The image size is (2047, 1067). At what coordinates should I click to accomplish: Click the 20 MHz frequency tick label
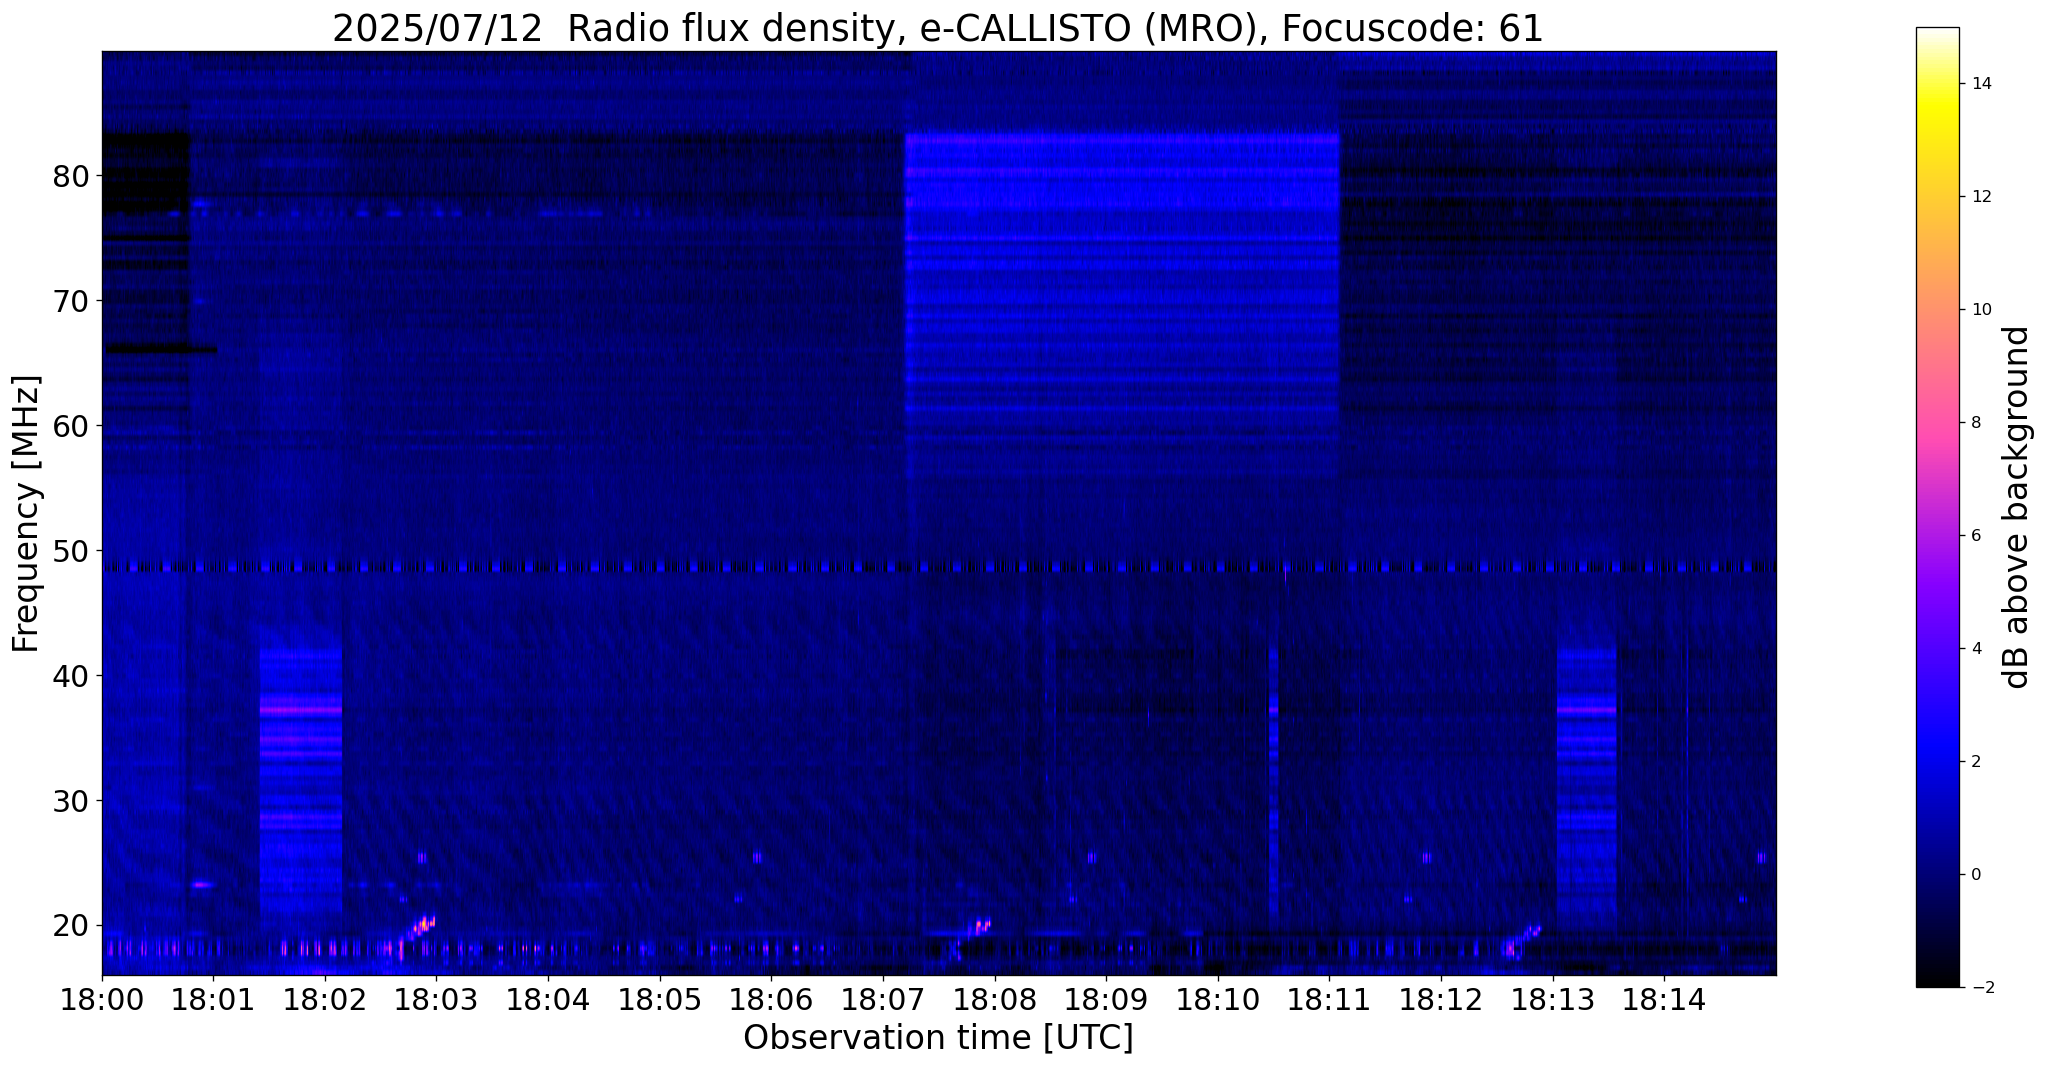point(70,926)
